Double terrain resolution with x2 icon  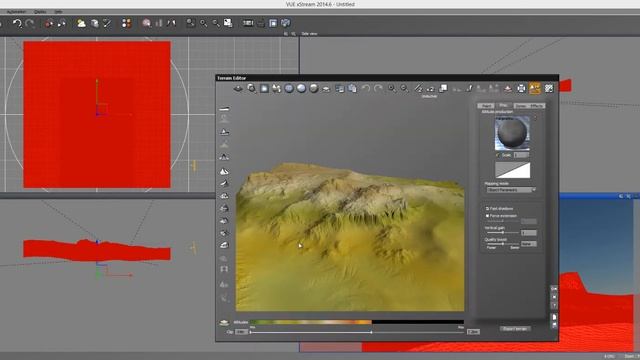pos(430,88)
